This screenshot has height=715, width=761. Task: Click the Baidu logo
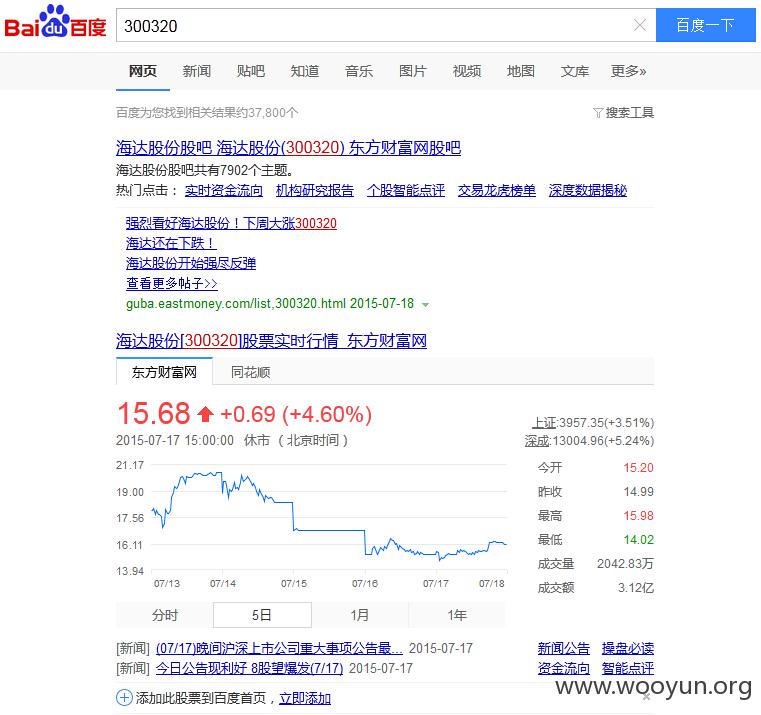[55, 22]
